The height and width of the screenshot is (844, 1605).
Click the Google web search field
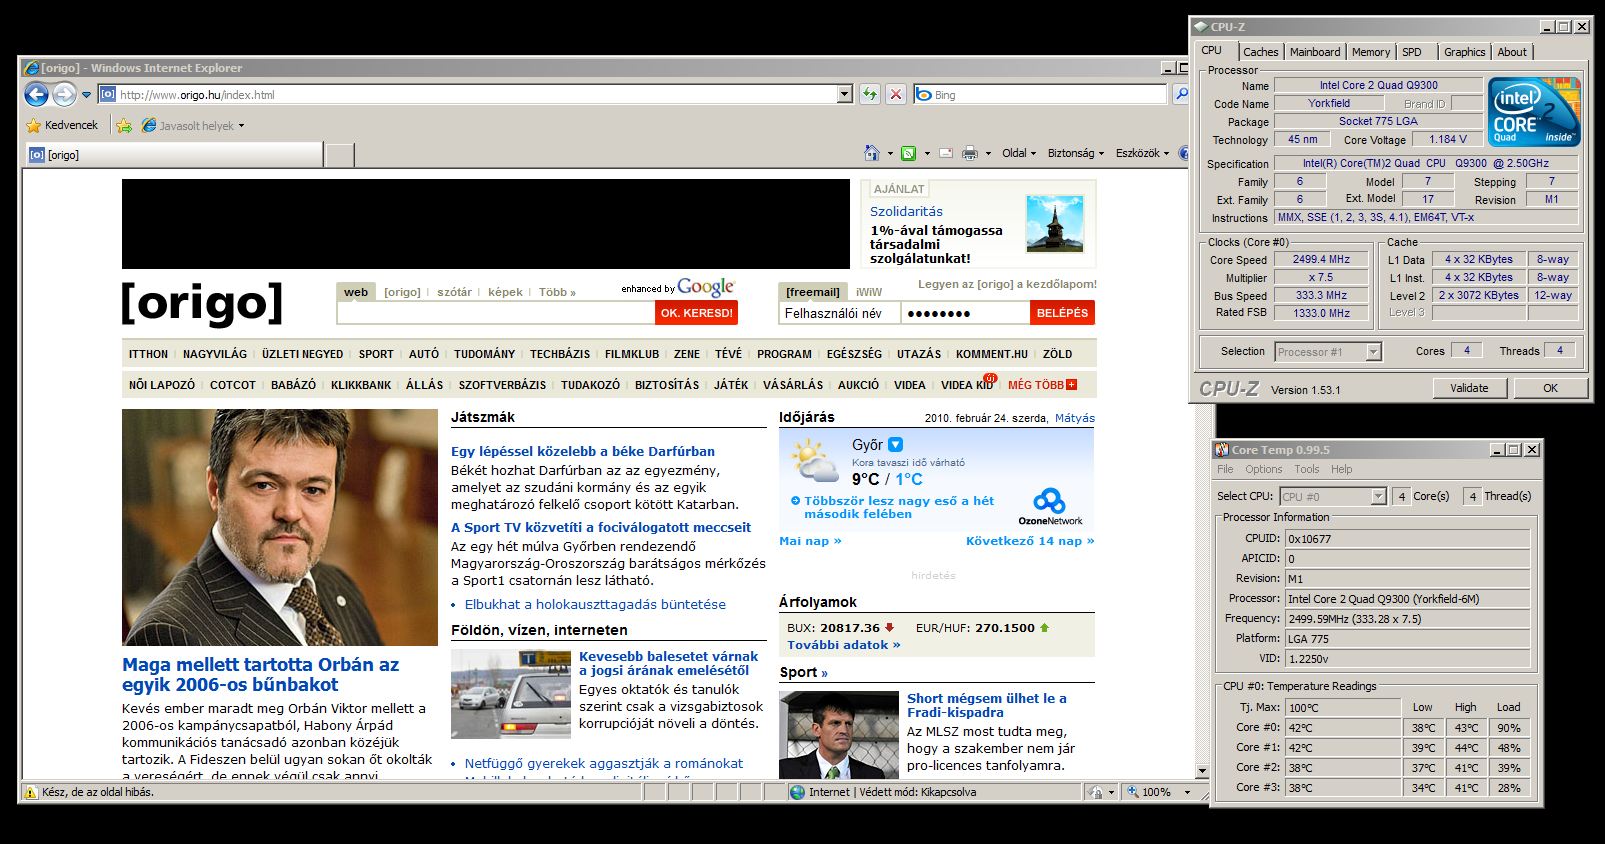496,313
